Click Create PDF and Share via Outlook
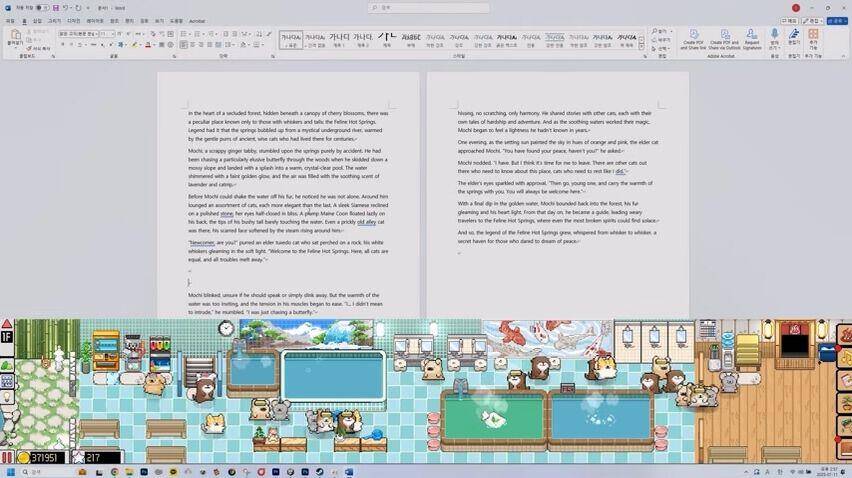This screenshot has width=852, height=478. coord(724,39)
